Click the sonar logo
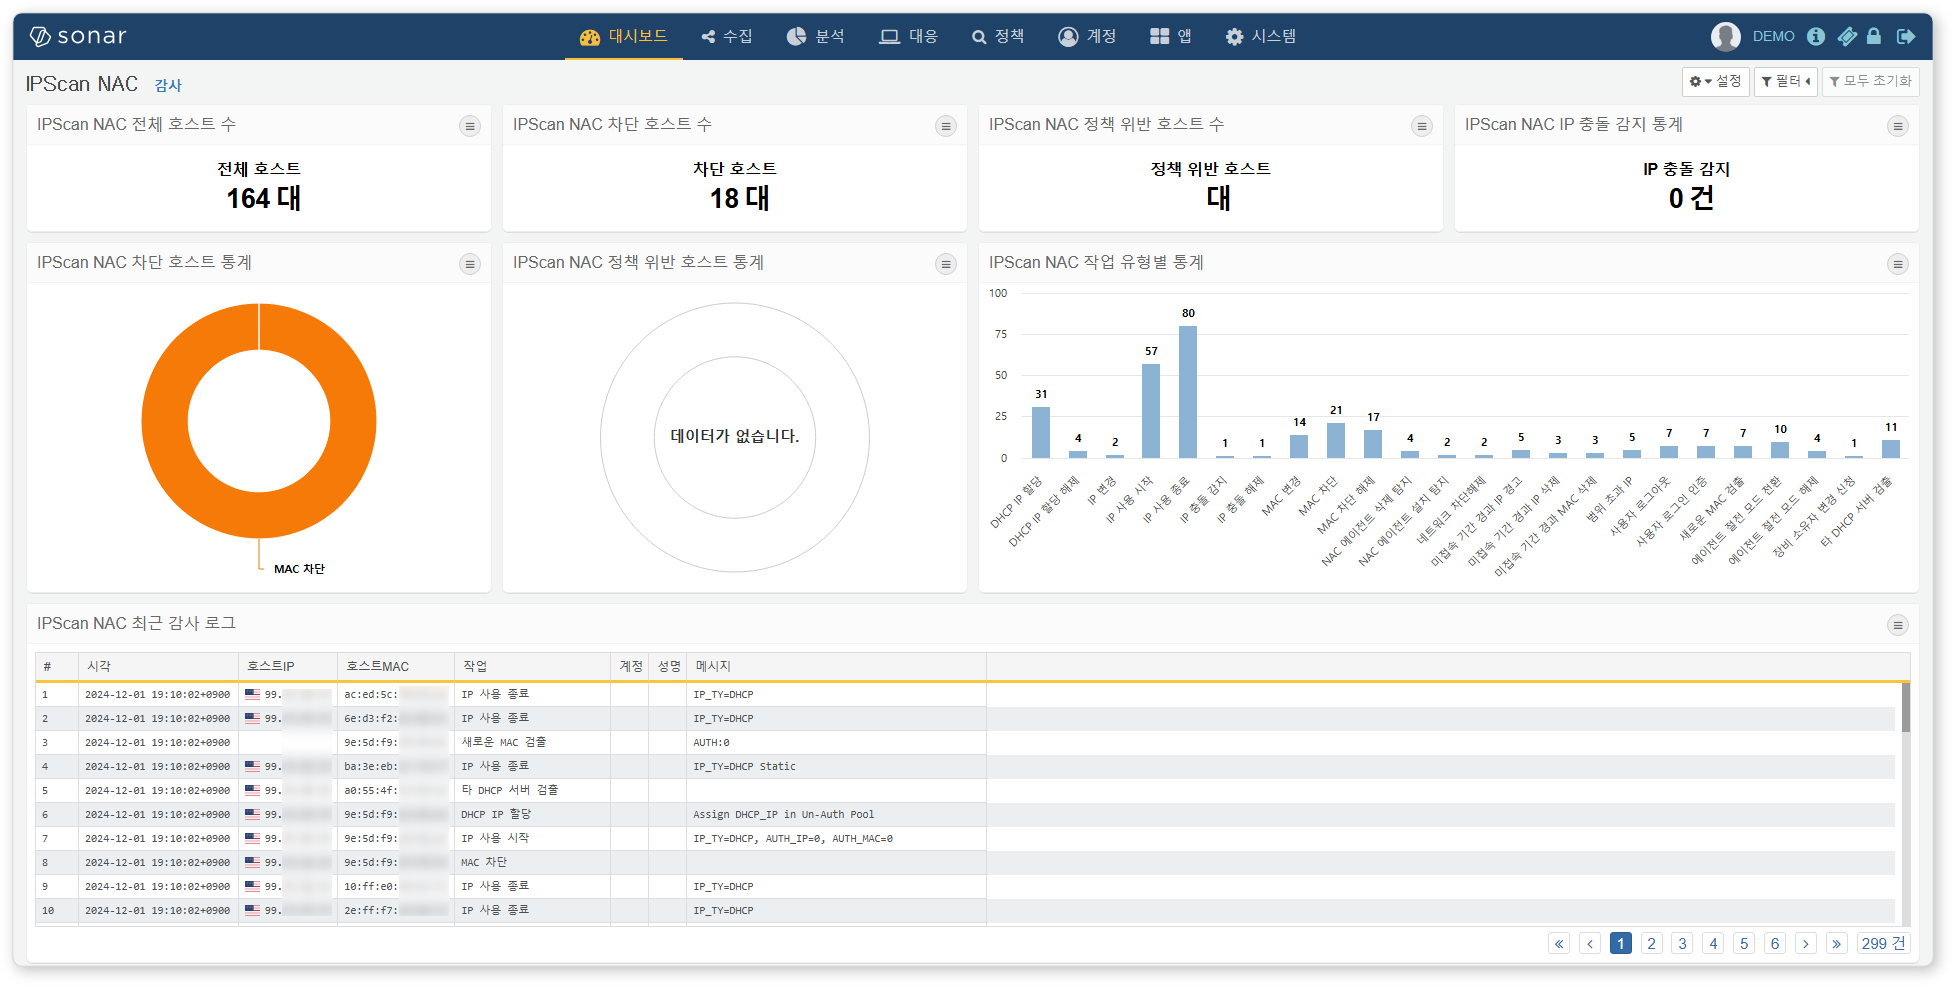1954x987 pixels. click(78, 37)
